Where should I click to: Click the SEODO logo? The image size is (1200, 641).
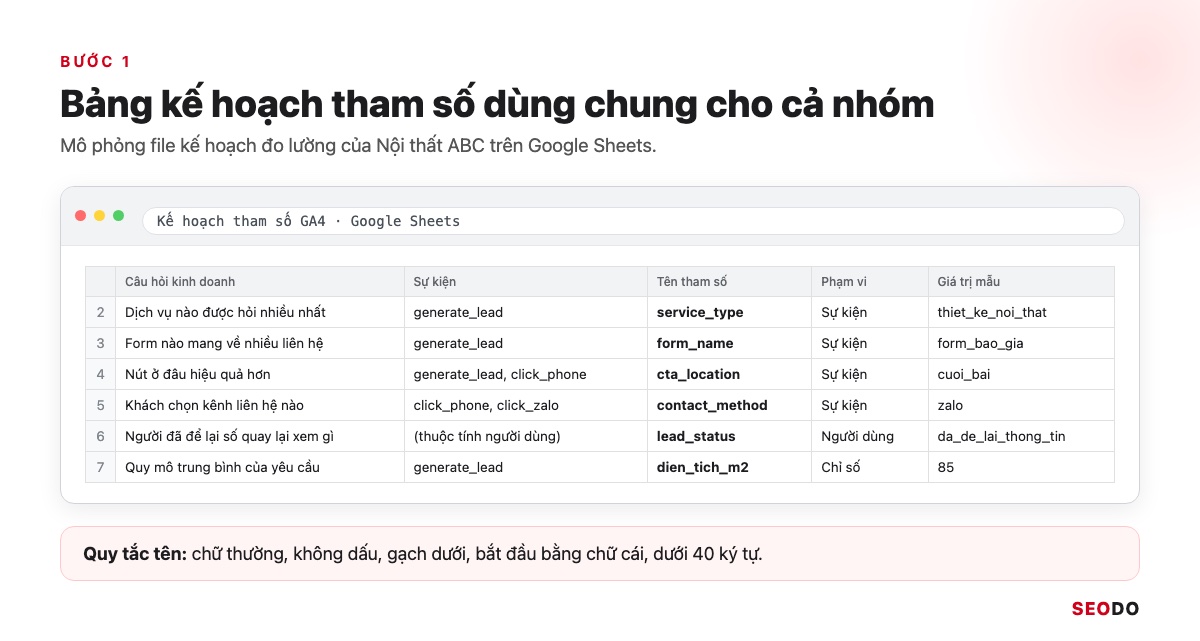(1105, 609)
